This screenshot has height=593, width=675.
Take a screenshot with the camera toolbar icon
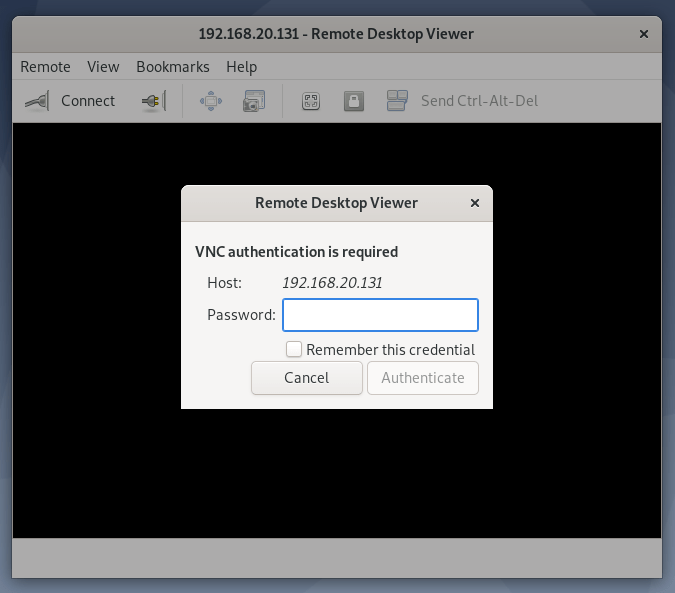[254, 101]
